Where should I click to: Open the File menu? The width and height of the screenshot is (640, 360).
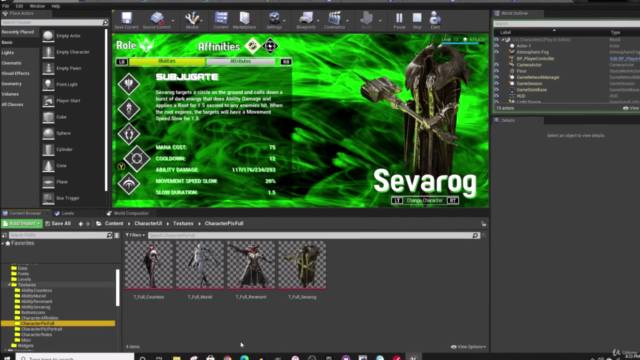tap(6, 6)
